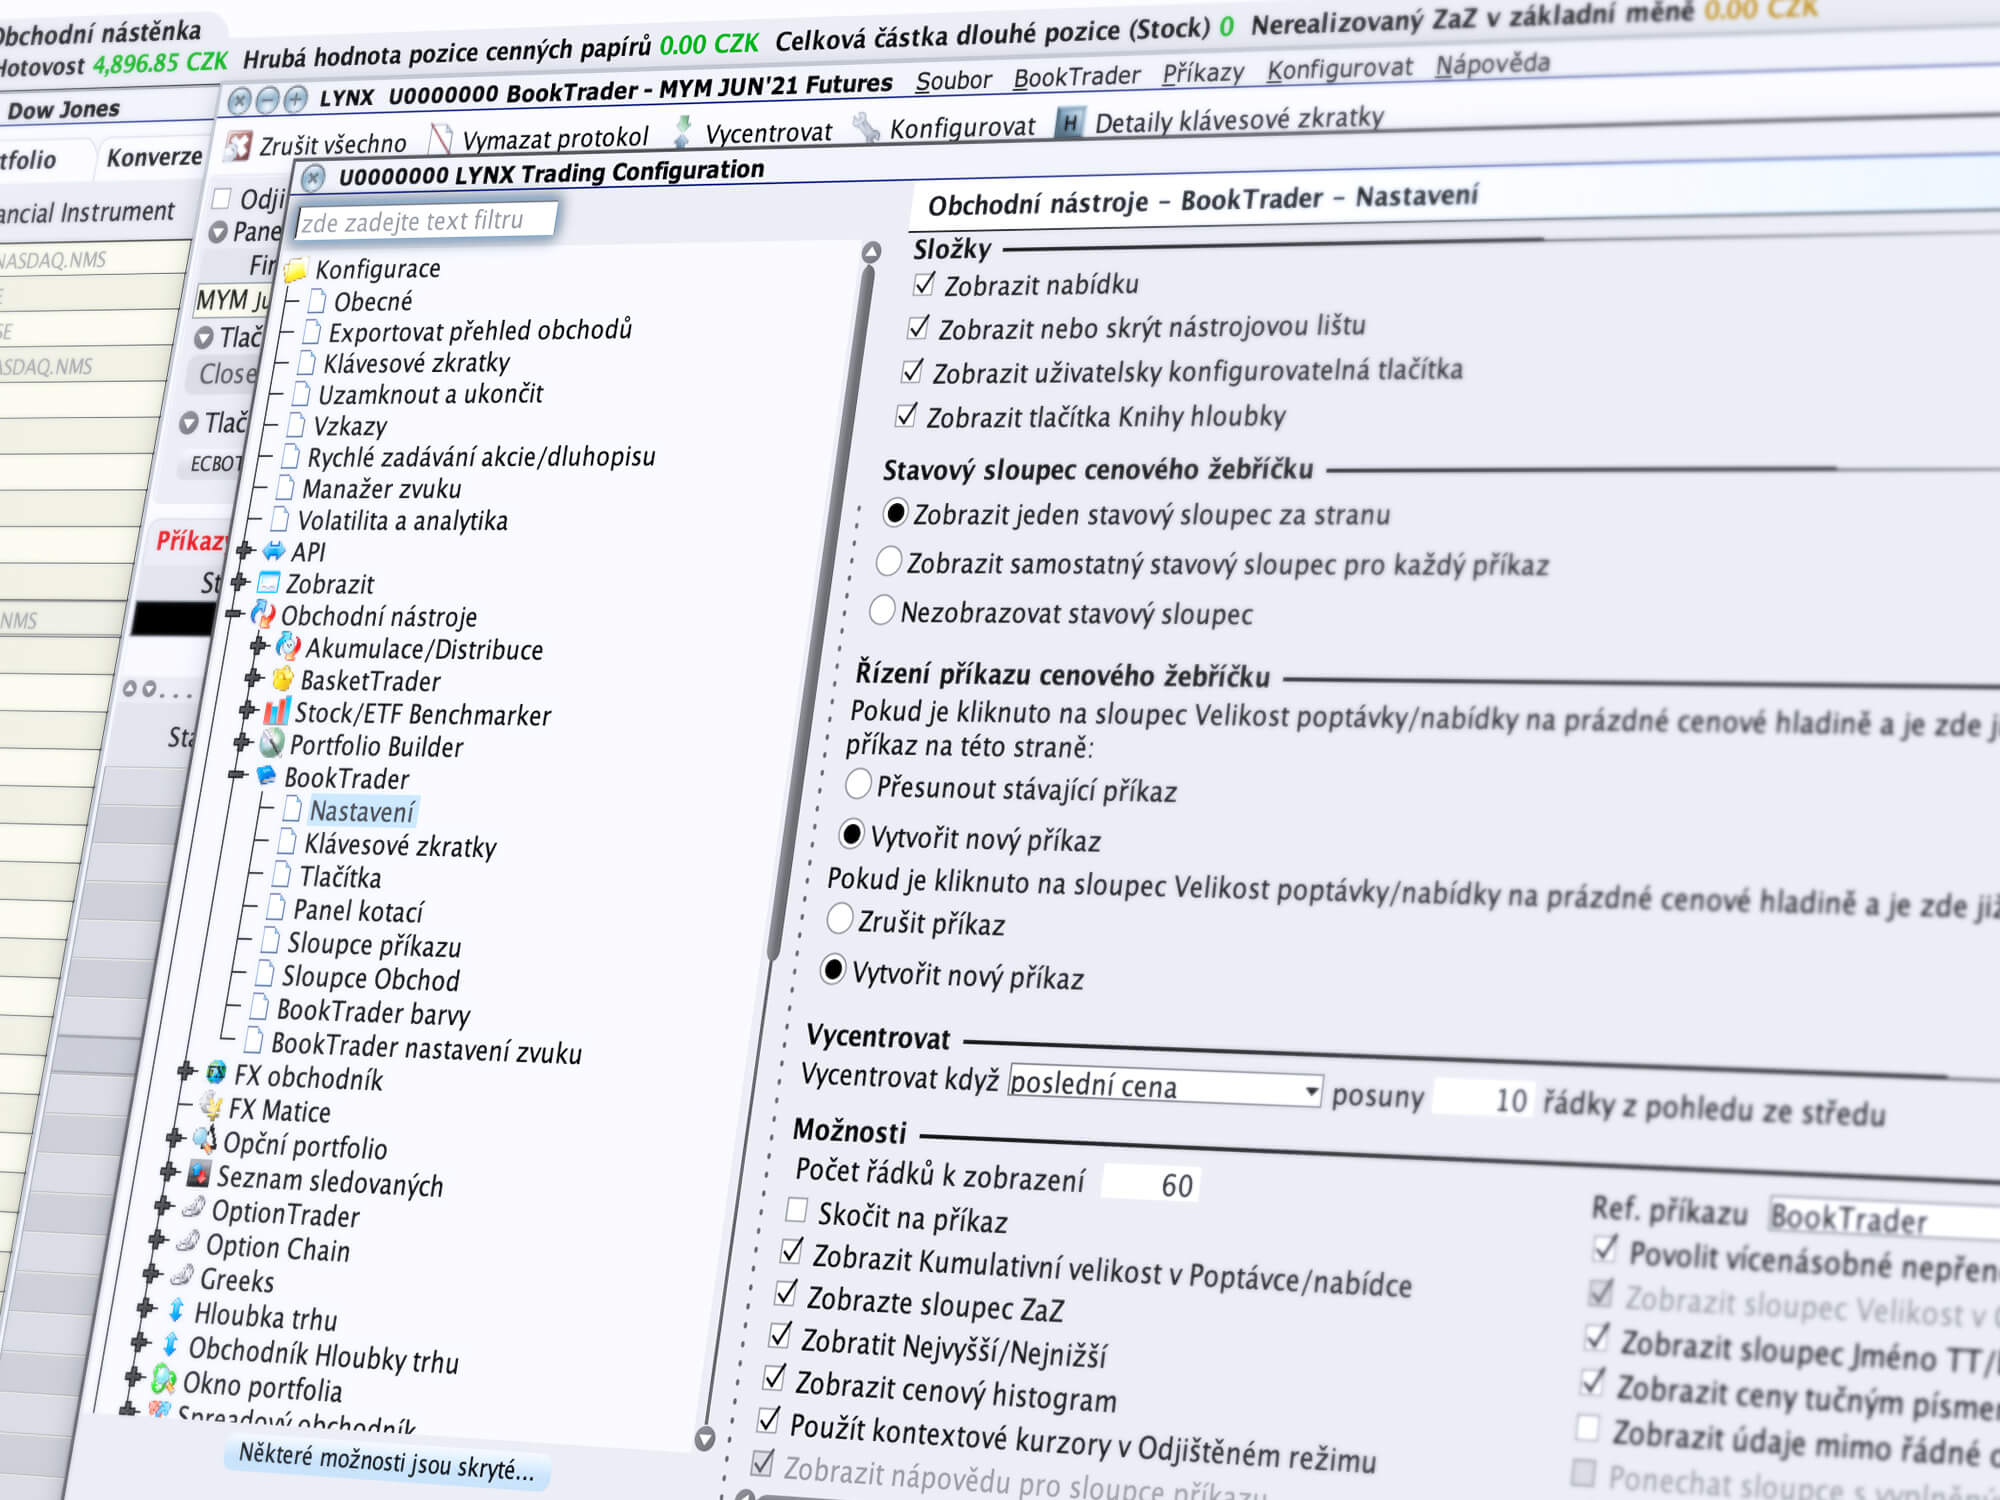Click the BookTrader book icon in tree
Screen dimensions: 2000x1500
point(266,775)
